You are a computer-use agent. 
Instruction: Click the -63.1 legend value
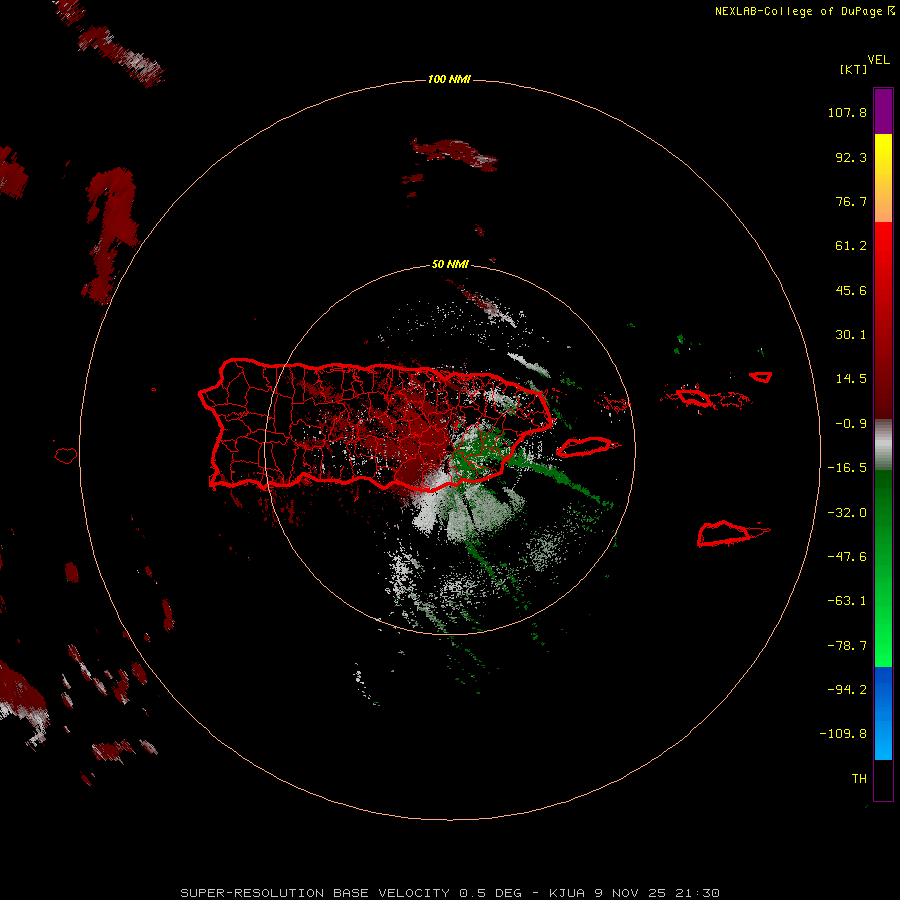847,601
